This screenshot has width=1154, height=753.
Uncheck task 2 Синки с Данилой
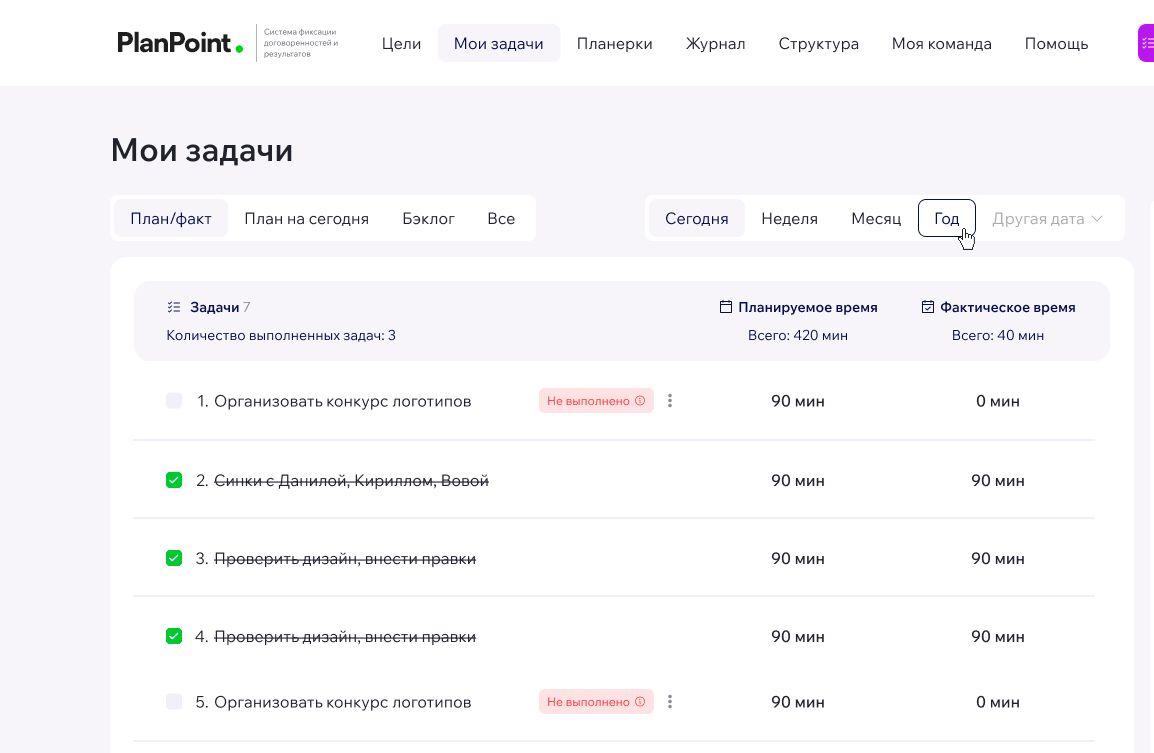pyautogui.click(x=174, y=480)
